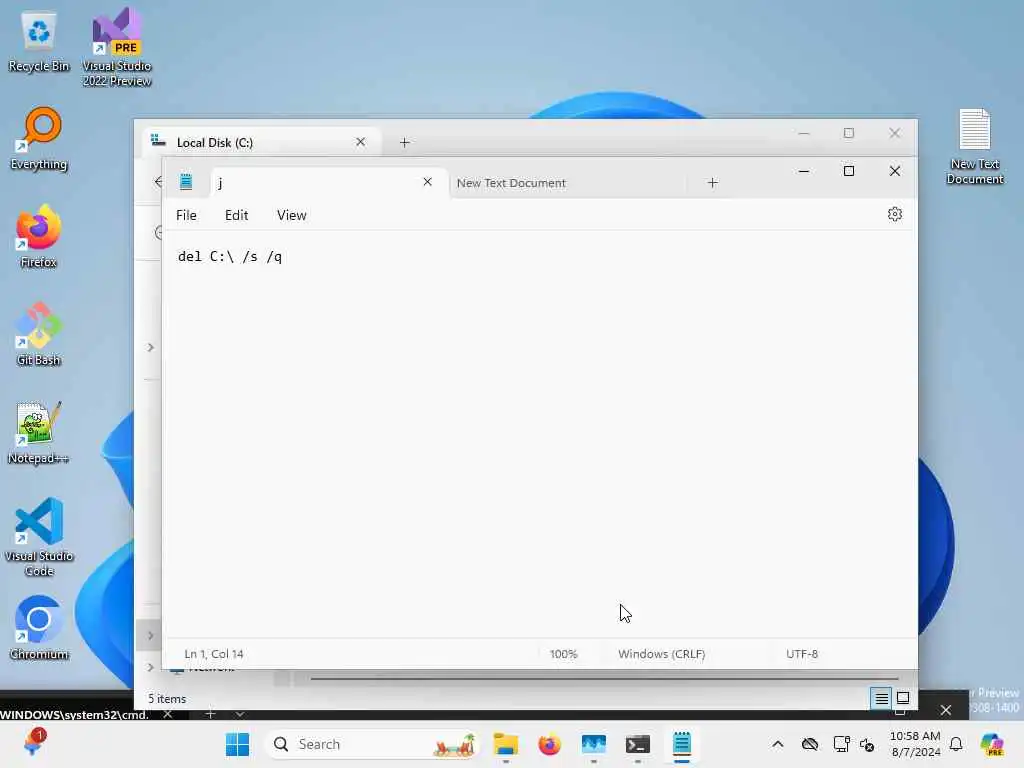This screenshot has width=1024, height=768.
Task: Select the Notepad++ desktop shortcut
Action: tap(39, 432)
